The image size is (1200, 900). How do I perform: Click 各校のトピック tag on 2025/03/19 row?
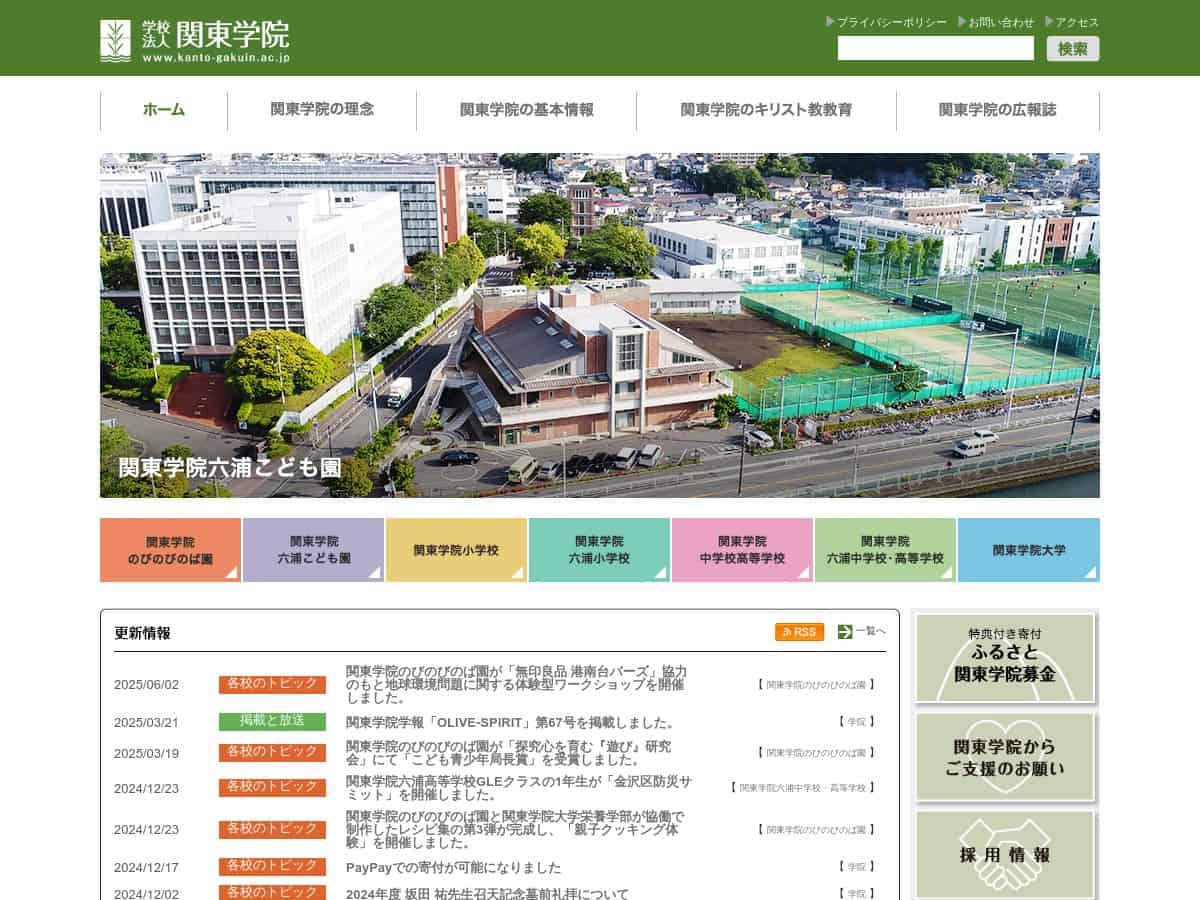tap(272, 752)
